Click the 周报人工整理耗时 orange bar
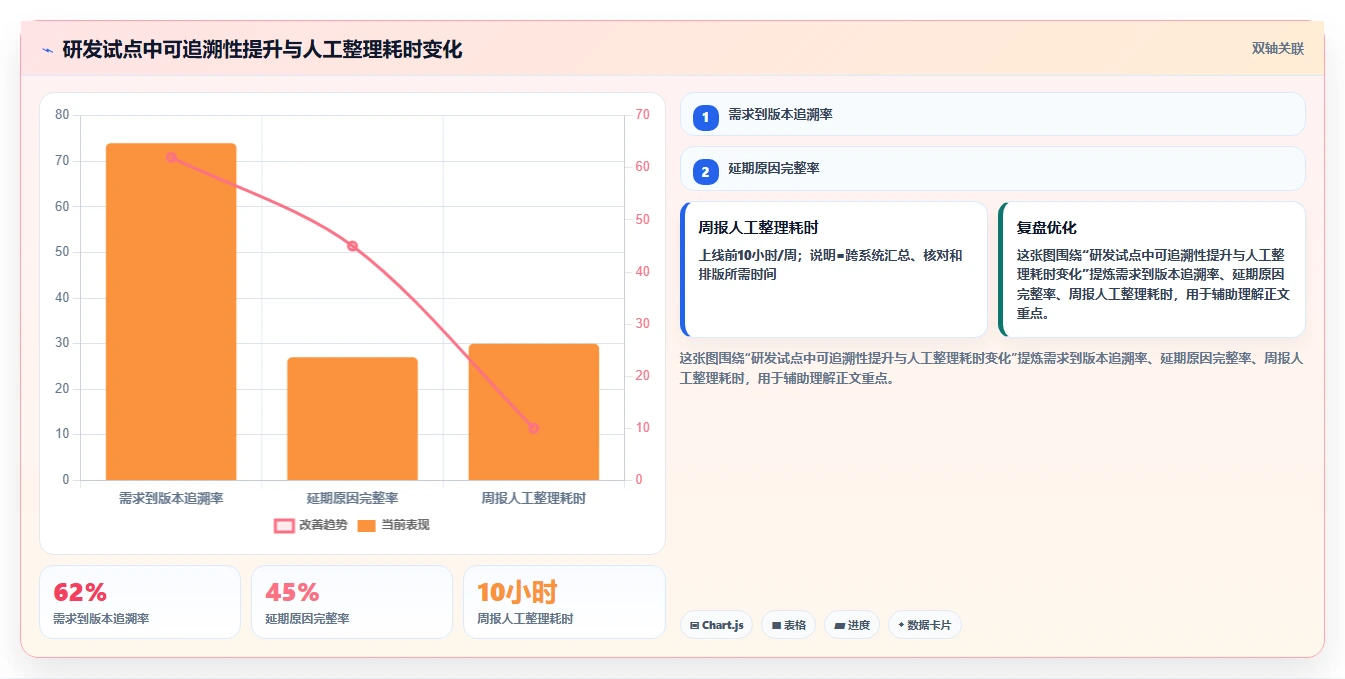This screenshot has height=679, width=1345. click(533, 412)
